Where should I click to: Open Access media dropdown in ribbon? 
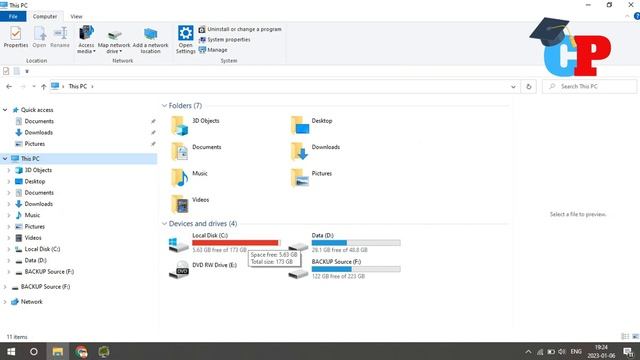86,40
